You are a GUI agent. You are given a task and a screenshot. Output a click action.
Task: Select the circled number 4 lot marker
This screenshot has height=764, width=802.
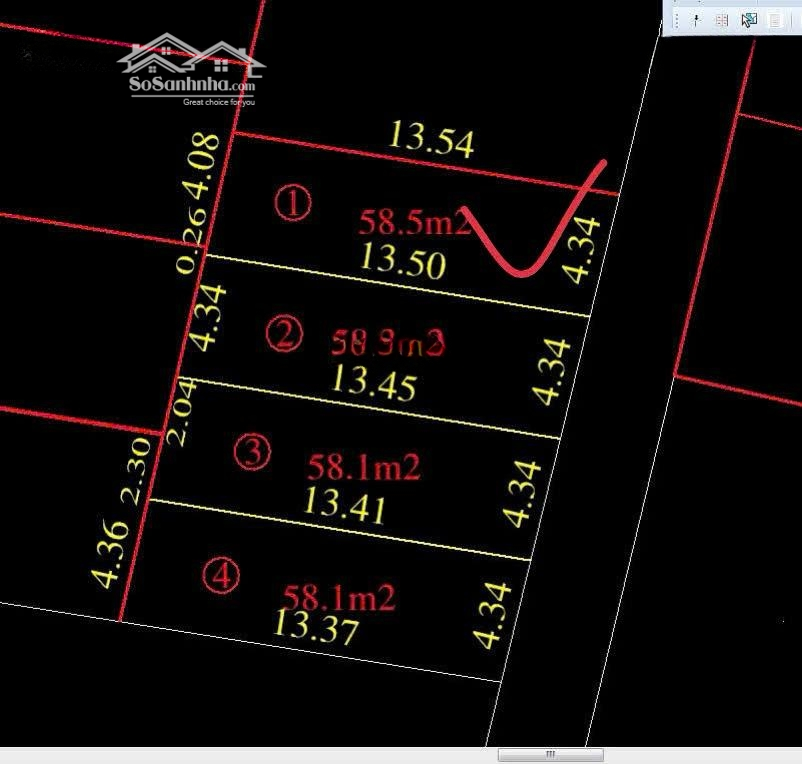click(x=222, y=576)
